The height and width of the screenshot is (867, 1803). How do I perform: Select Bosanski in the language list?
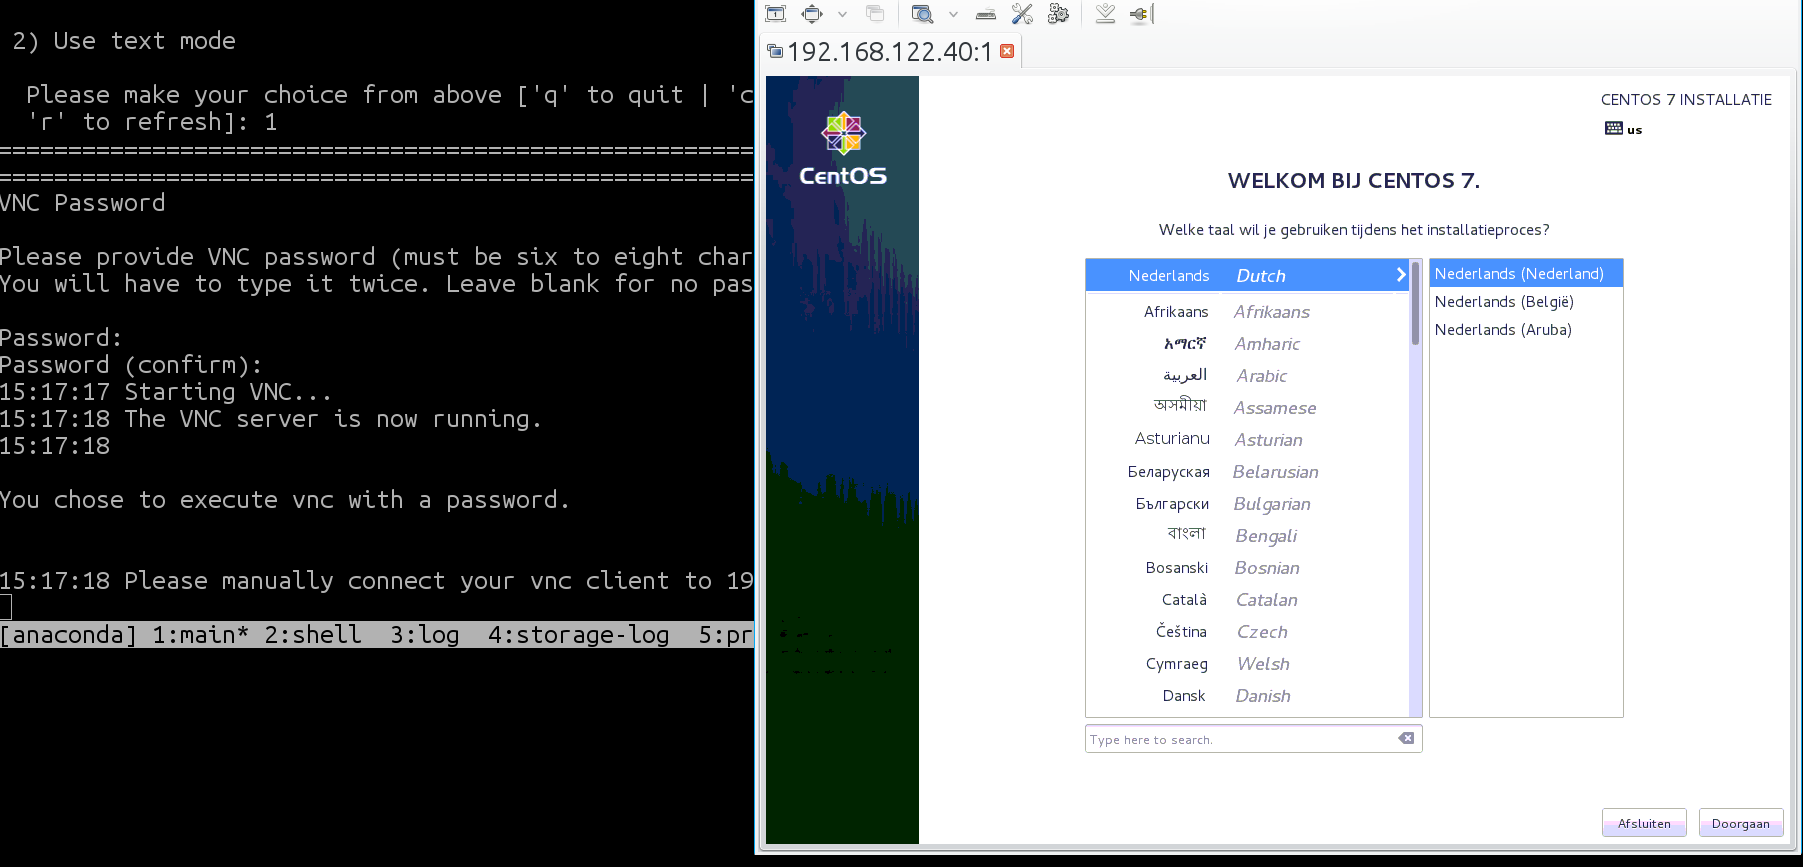pos(1247,568)
